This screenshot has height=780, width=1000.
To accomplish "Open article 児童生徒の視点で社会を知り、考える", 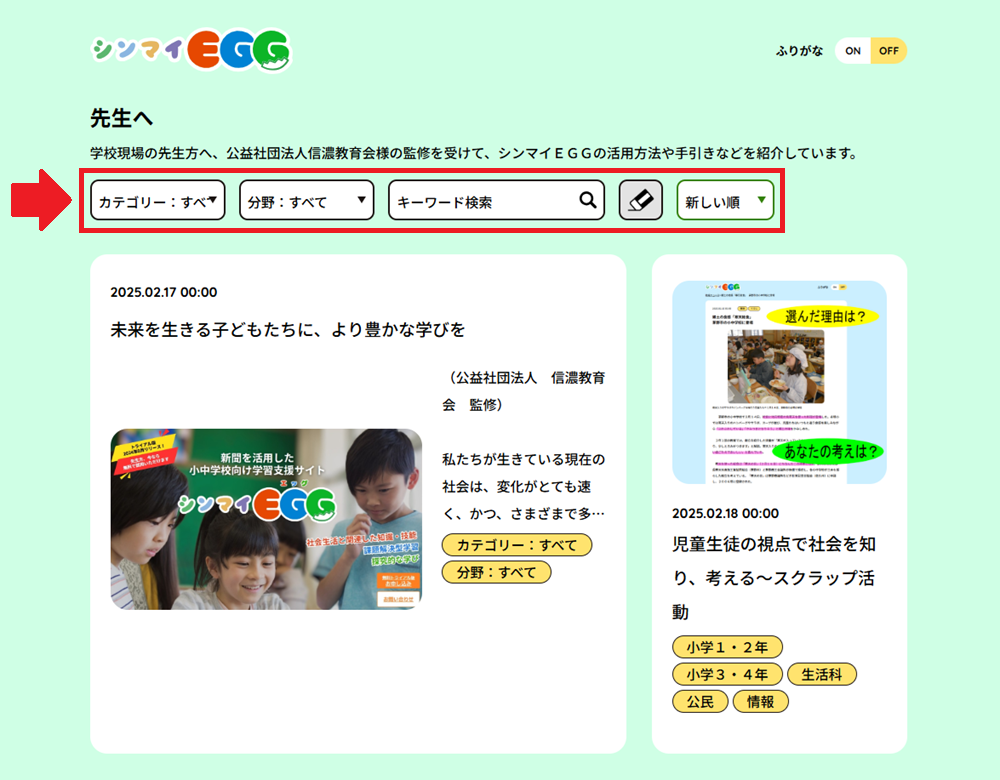I will (774, 578).
